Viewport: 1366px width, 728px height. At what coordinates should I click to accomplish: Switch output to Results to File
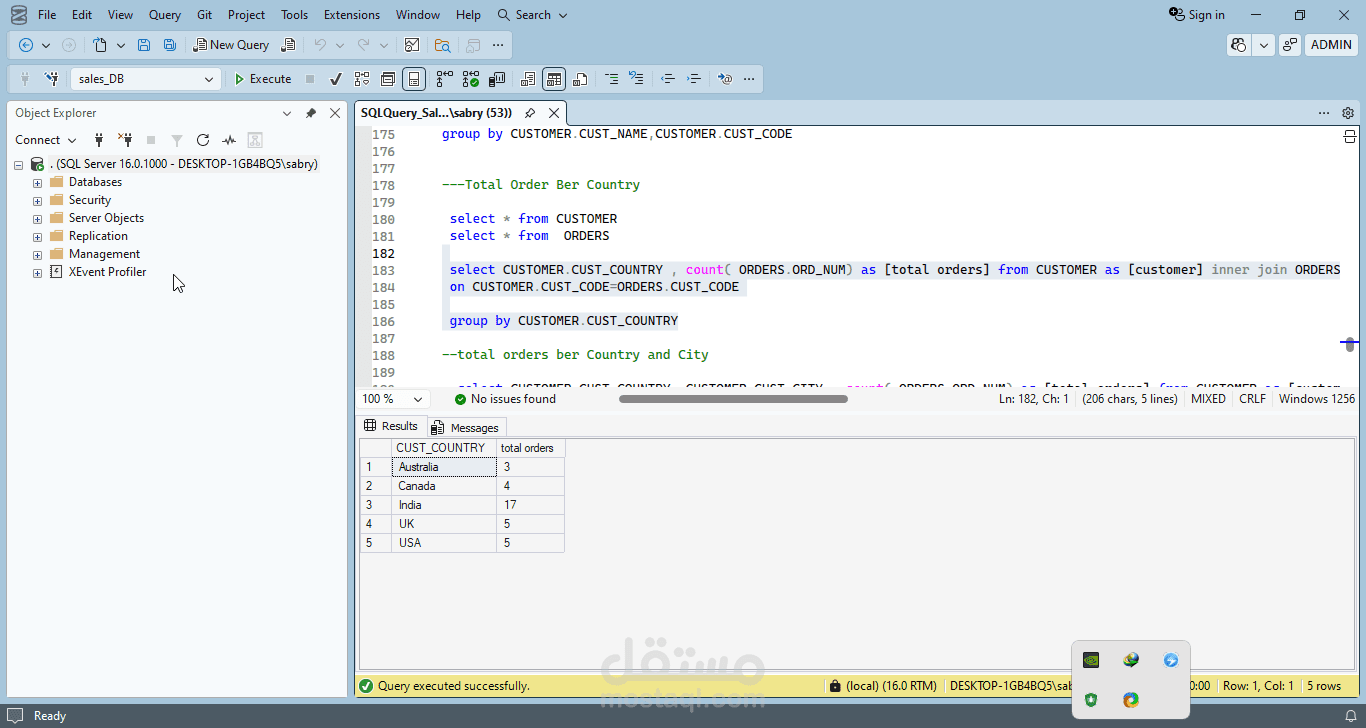pos(580,79)
